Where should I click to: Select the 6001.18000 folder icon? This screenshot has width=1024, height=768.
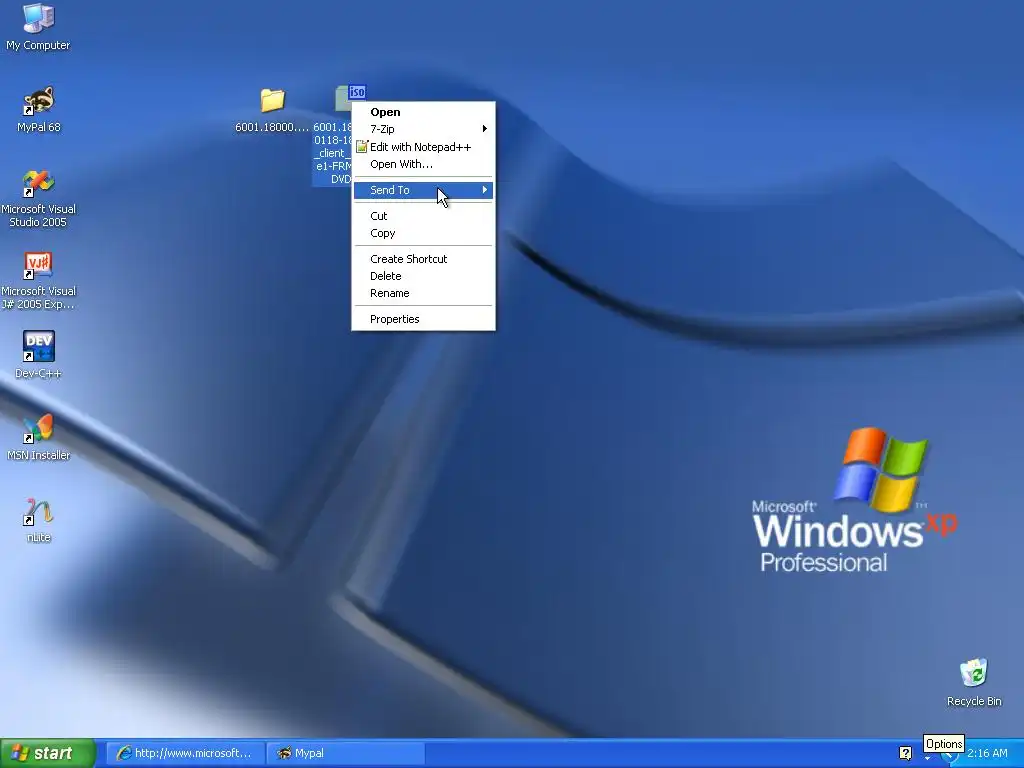tap(272, 100)
